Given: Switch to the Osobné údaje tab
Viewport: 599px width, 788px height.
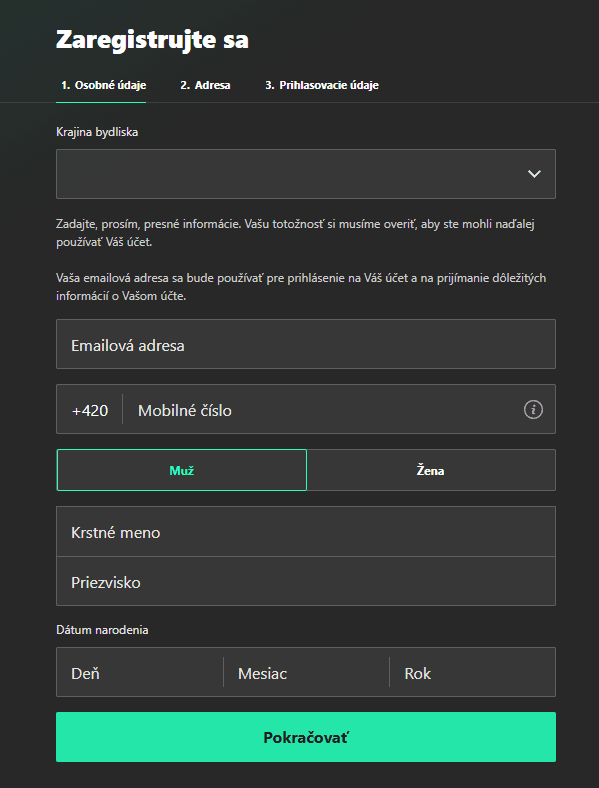Looking at the screenshot, I should pos(104,85).
